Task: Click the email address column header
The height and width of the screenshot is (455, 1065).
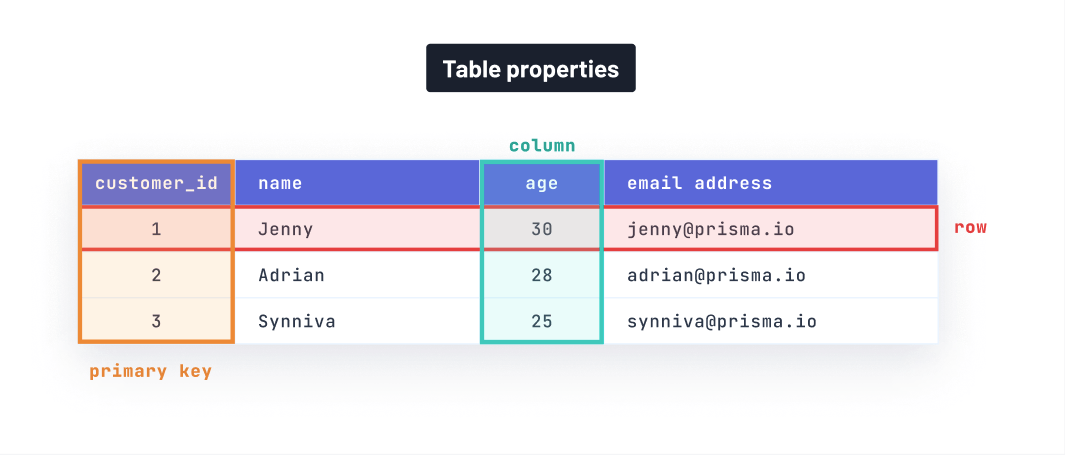Action: pos(770,183)
